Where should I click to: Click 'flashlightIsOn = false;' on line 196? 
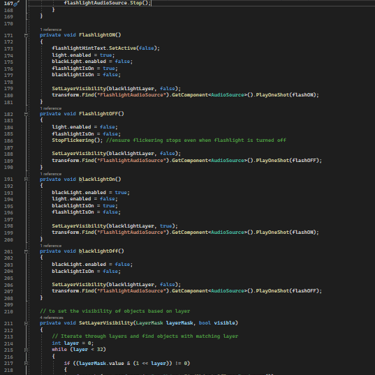point(86,212)
